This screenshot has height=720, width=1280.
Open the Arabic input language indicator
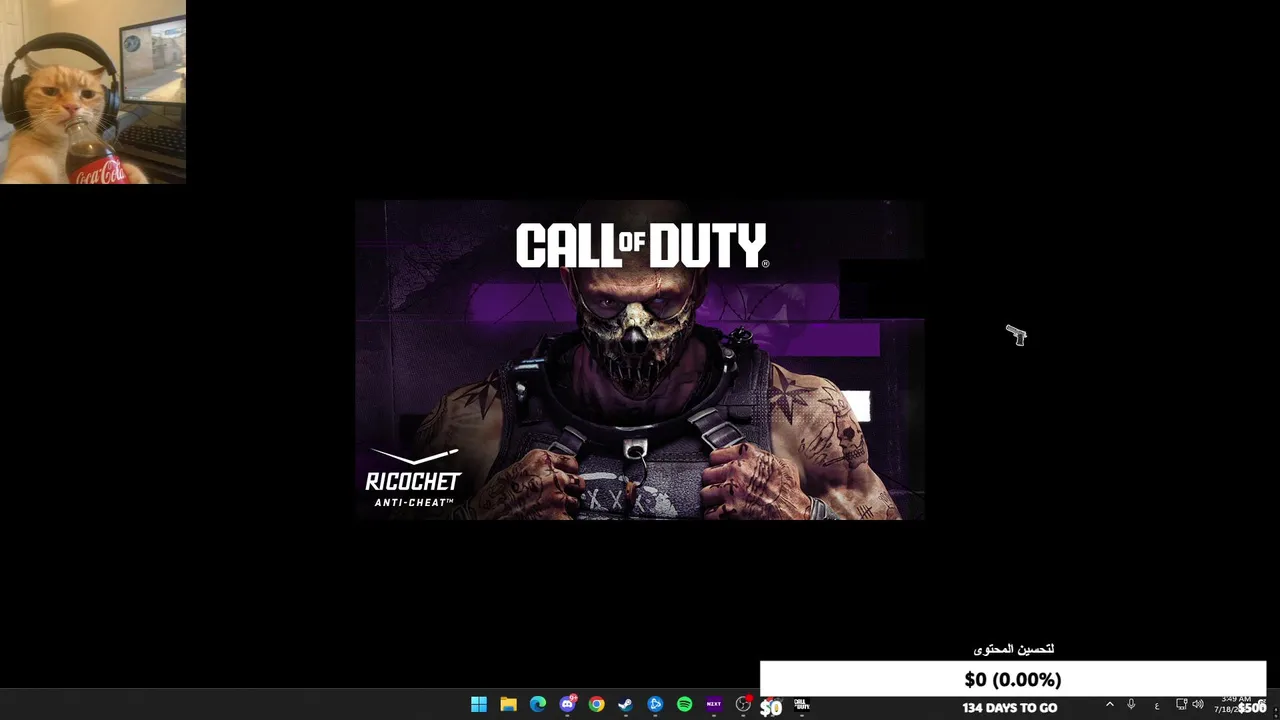(1157, 706)
